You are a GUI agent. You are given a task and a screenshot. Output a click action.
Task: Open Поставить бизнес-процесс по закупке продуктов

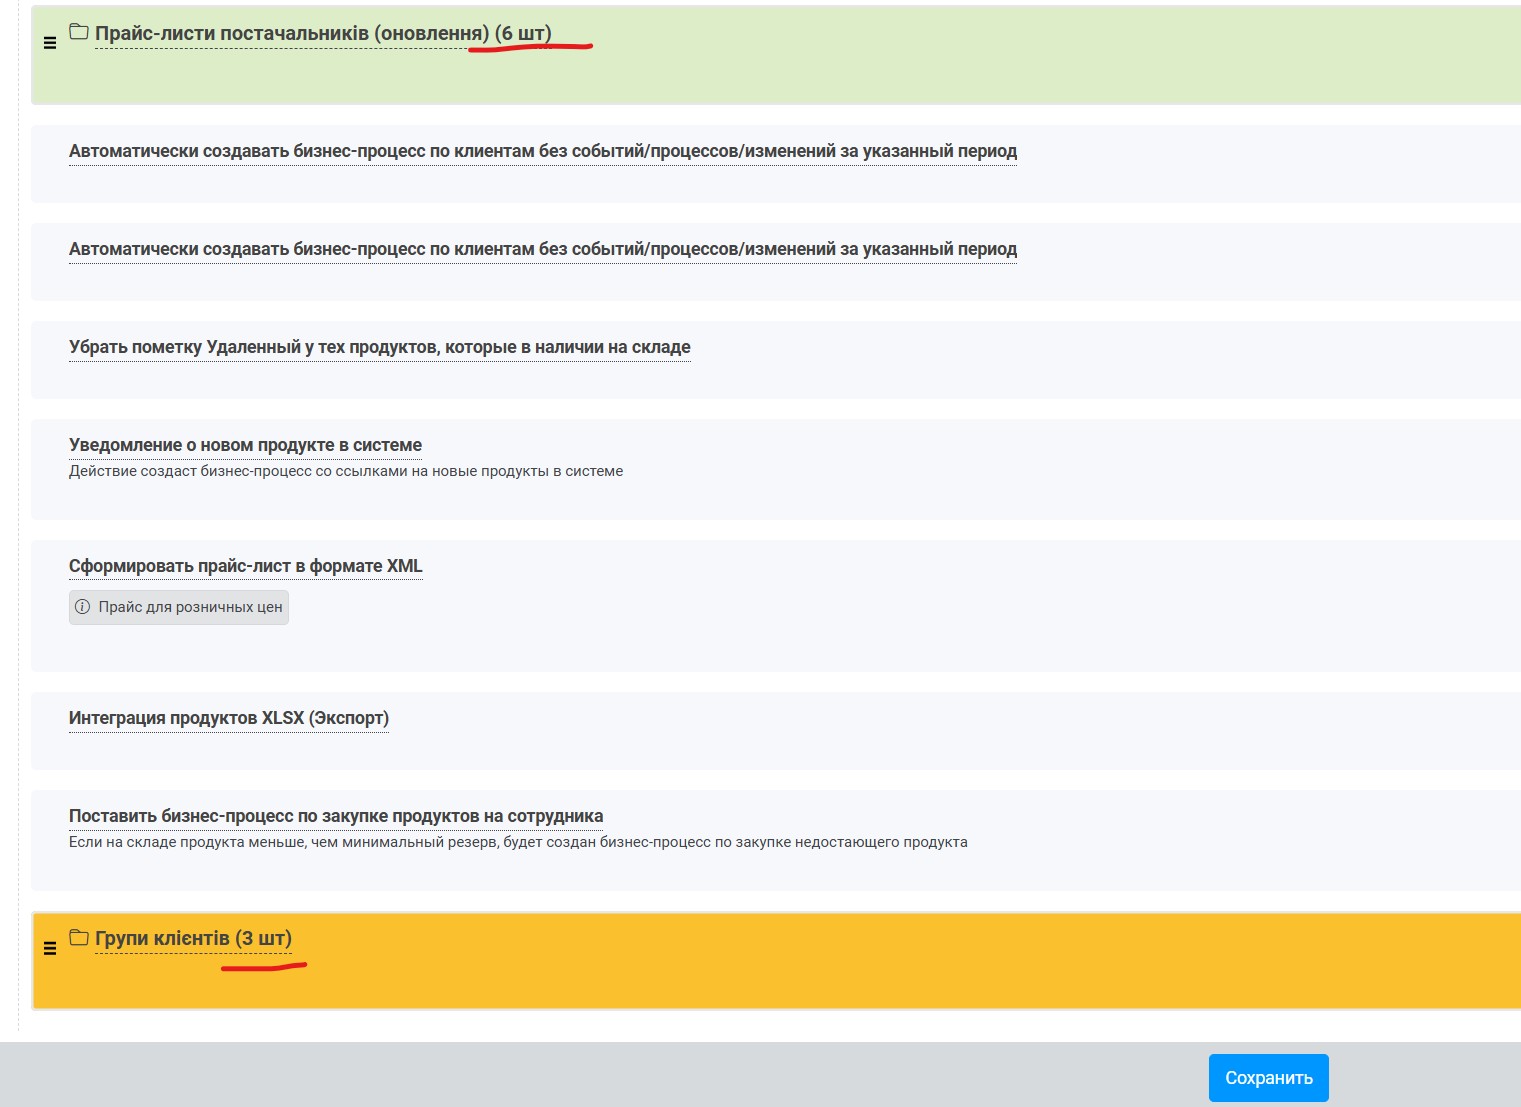[x=335, y=817]
